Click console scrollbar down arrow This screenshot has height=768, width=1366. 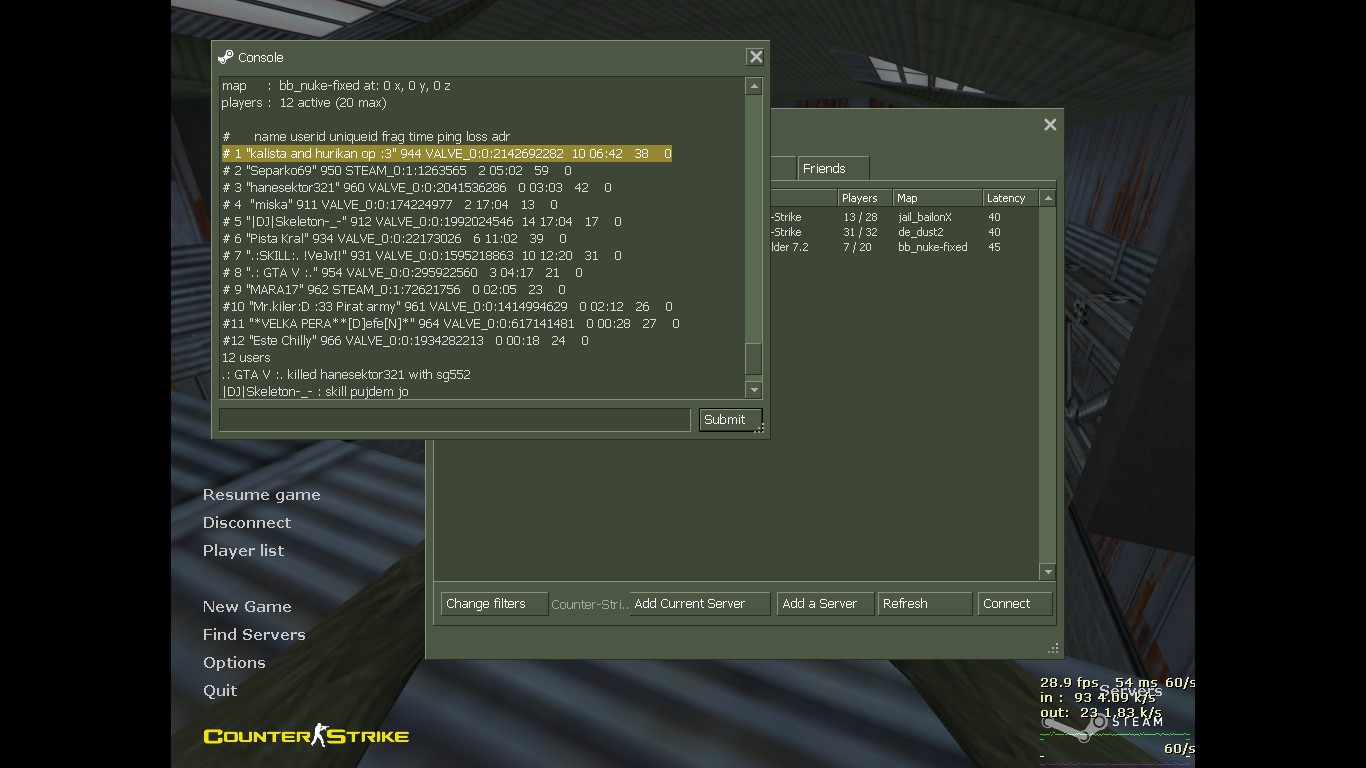pos(754,390)
